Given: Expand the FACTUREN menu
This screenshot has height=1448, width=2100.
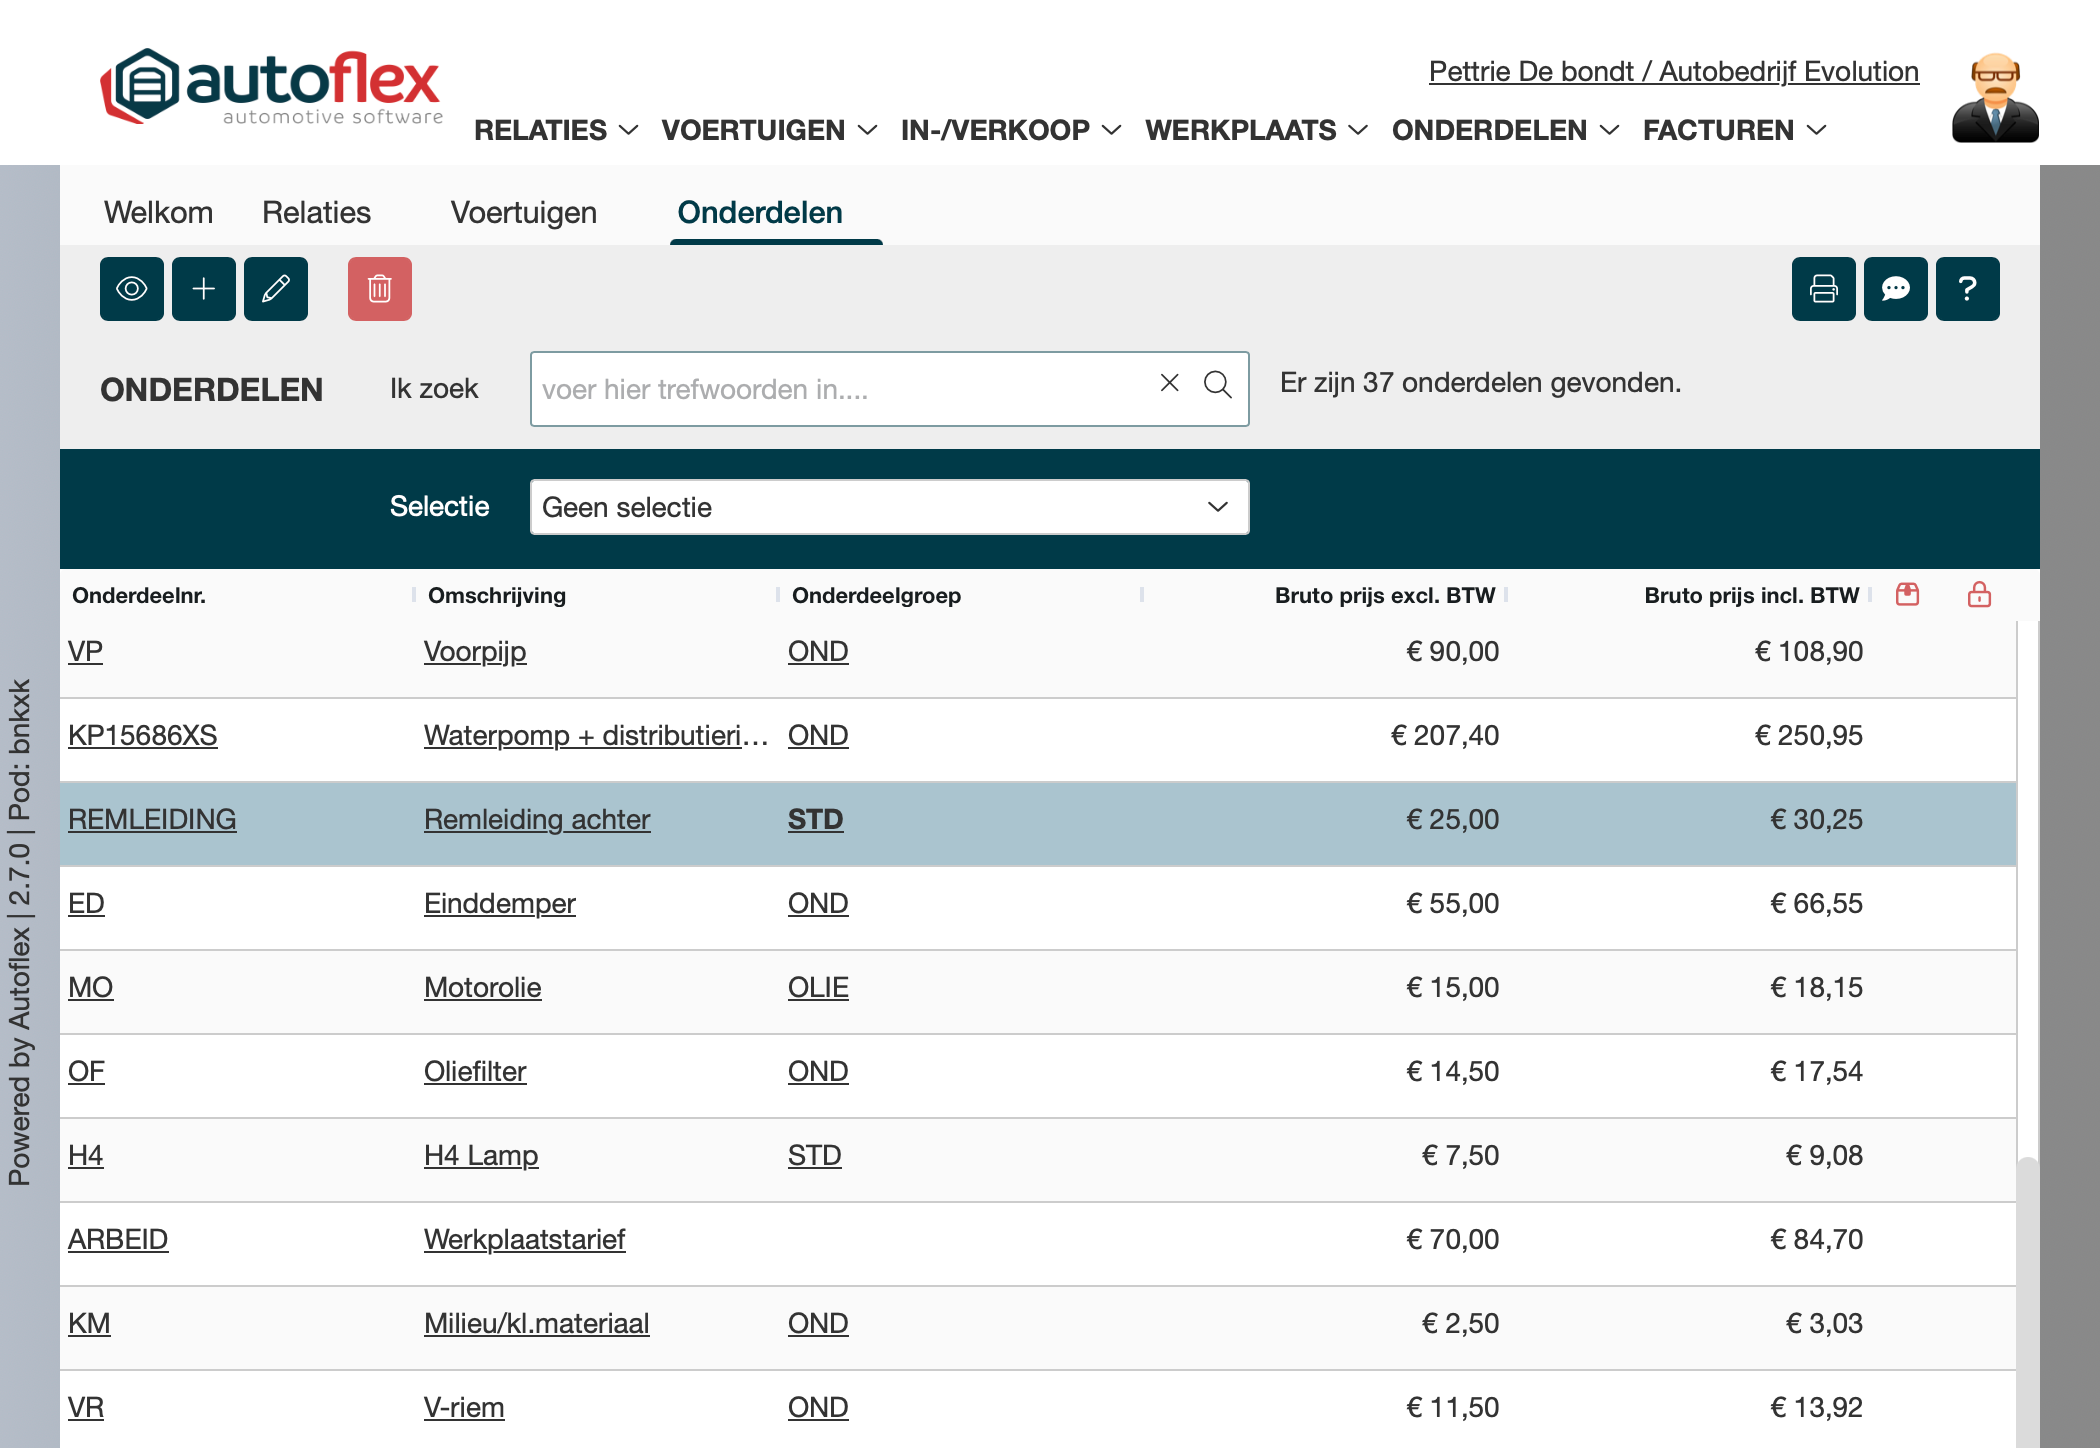Looking at the screenshot, I should (x=1734, y=130).
